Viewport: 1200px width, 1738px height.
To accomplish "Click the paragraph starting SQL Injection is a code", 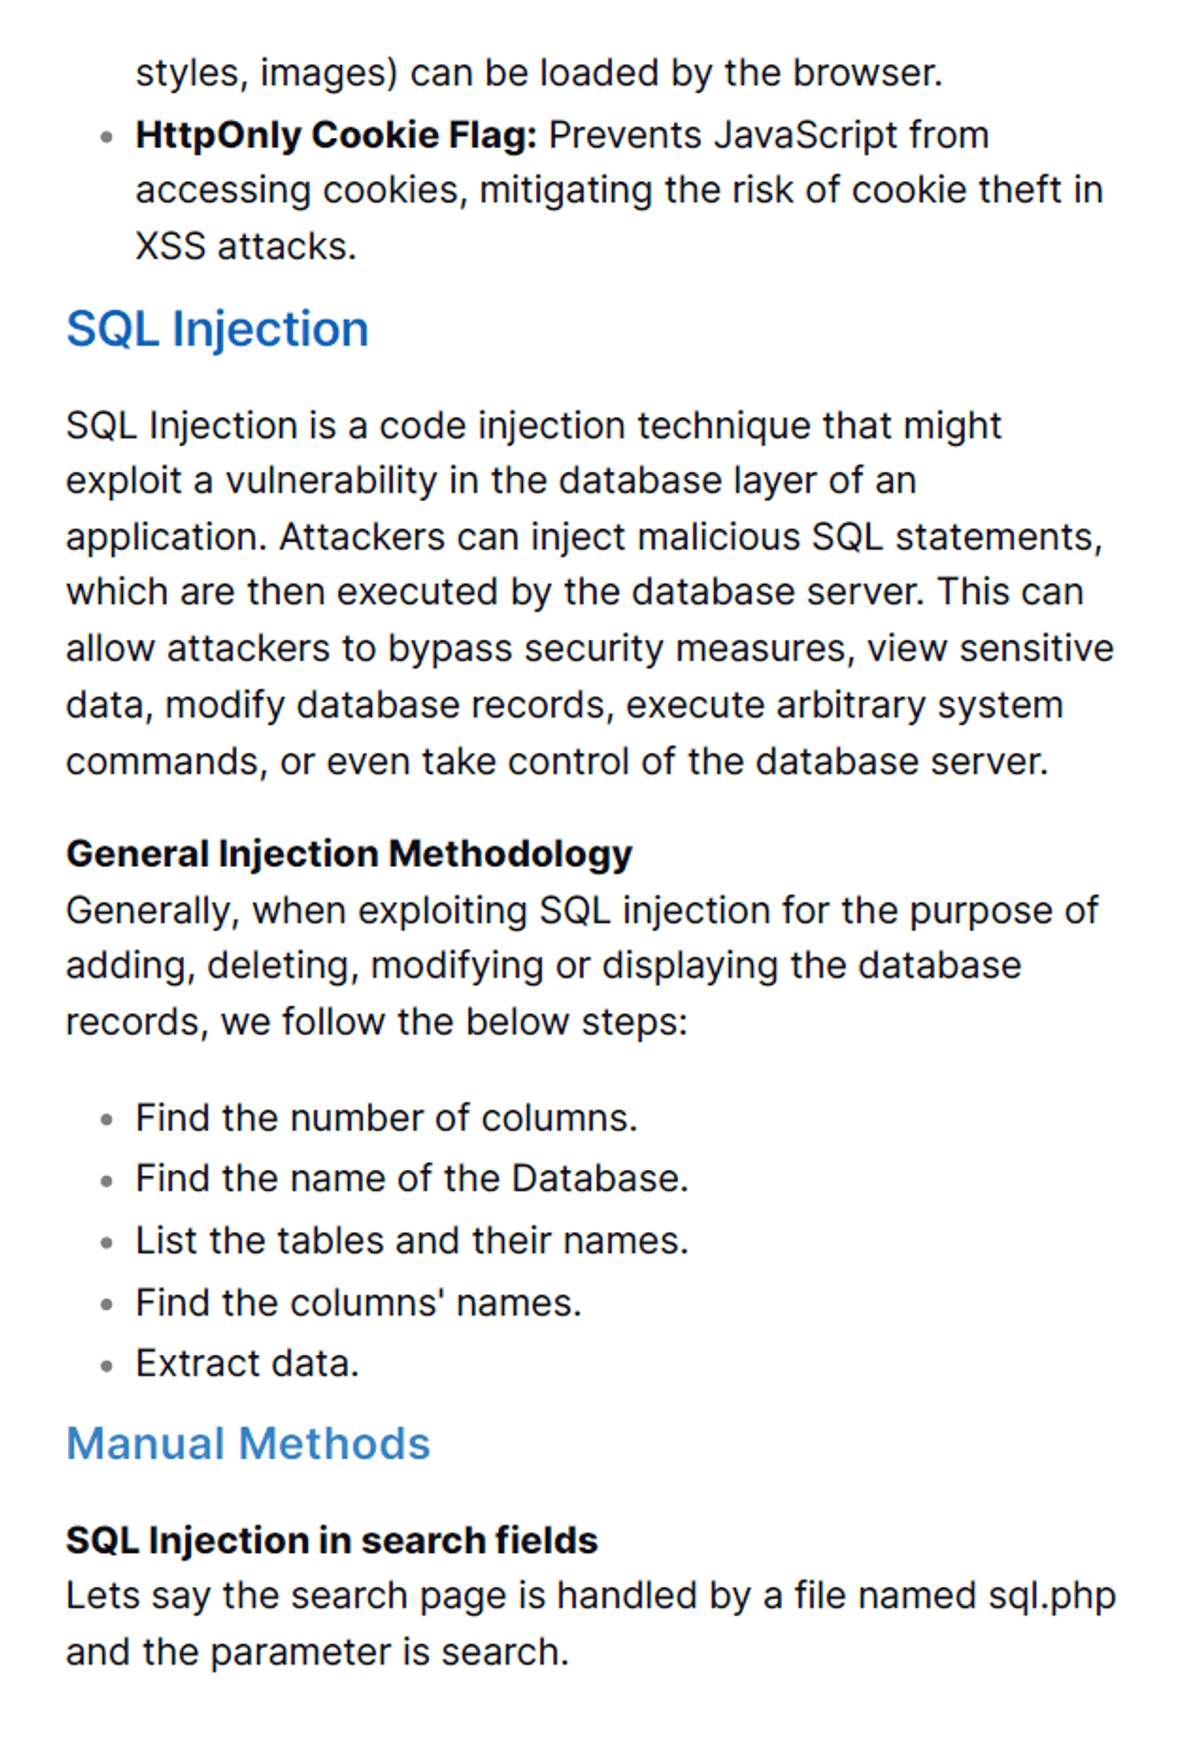I will pos(590,593).
